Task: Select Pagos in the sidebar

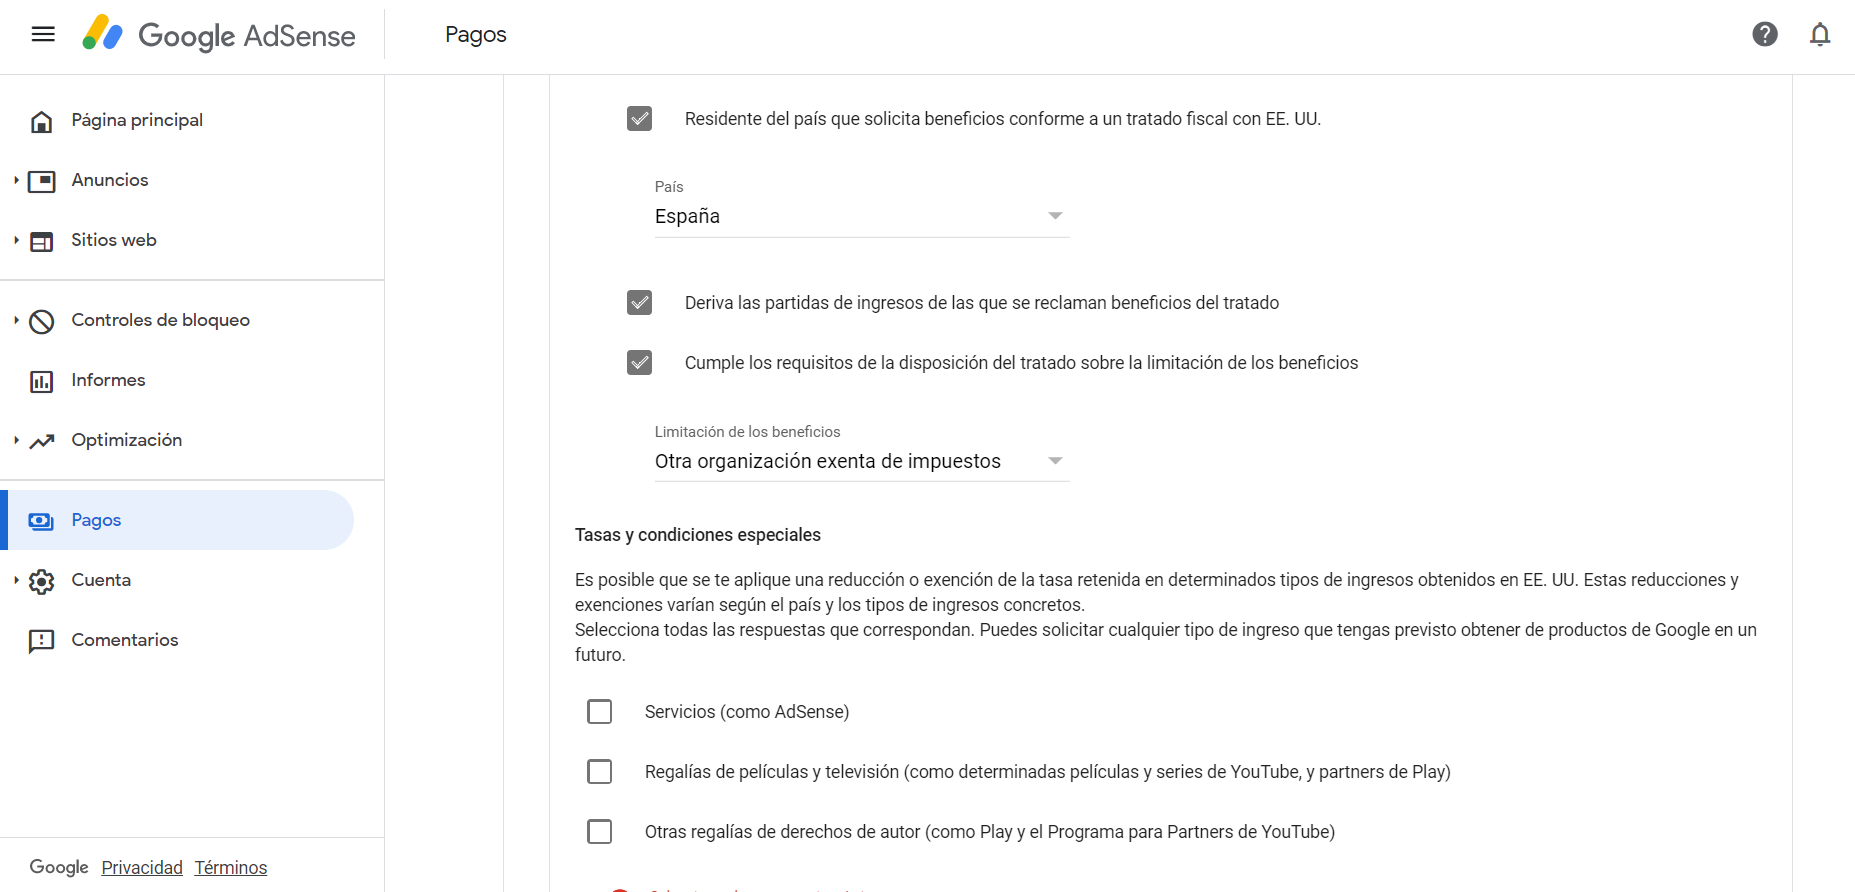Action: [96, 520]
